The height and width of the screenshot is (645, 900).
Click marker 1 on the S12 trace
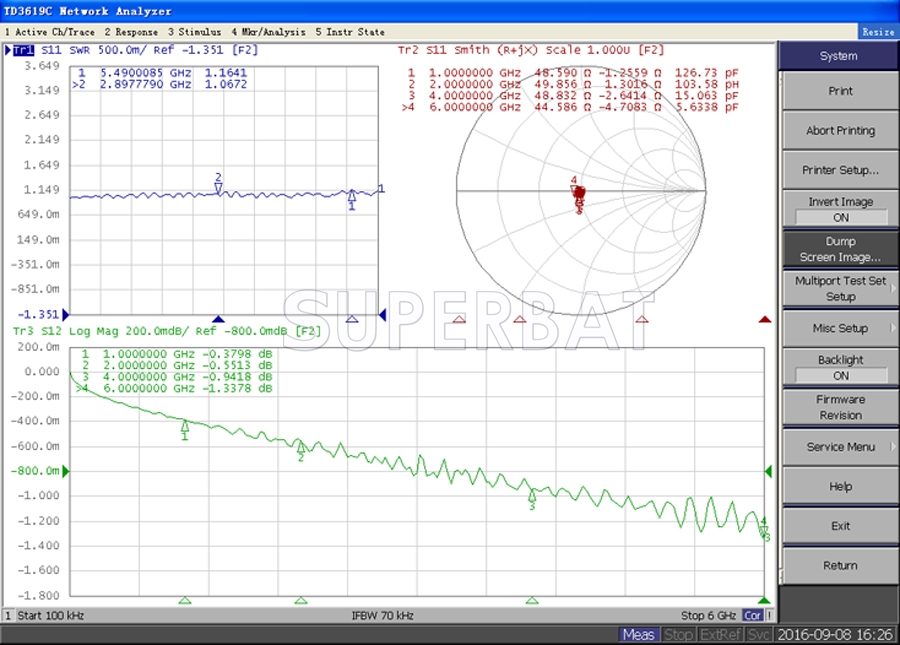pyautogui.click(x=185, y=429)
